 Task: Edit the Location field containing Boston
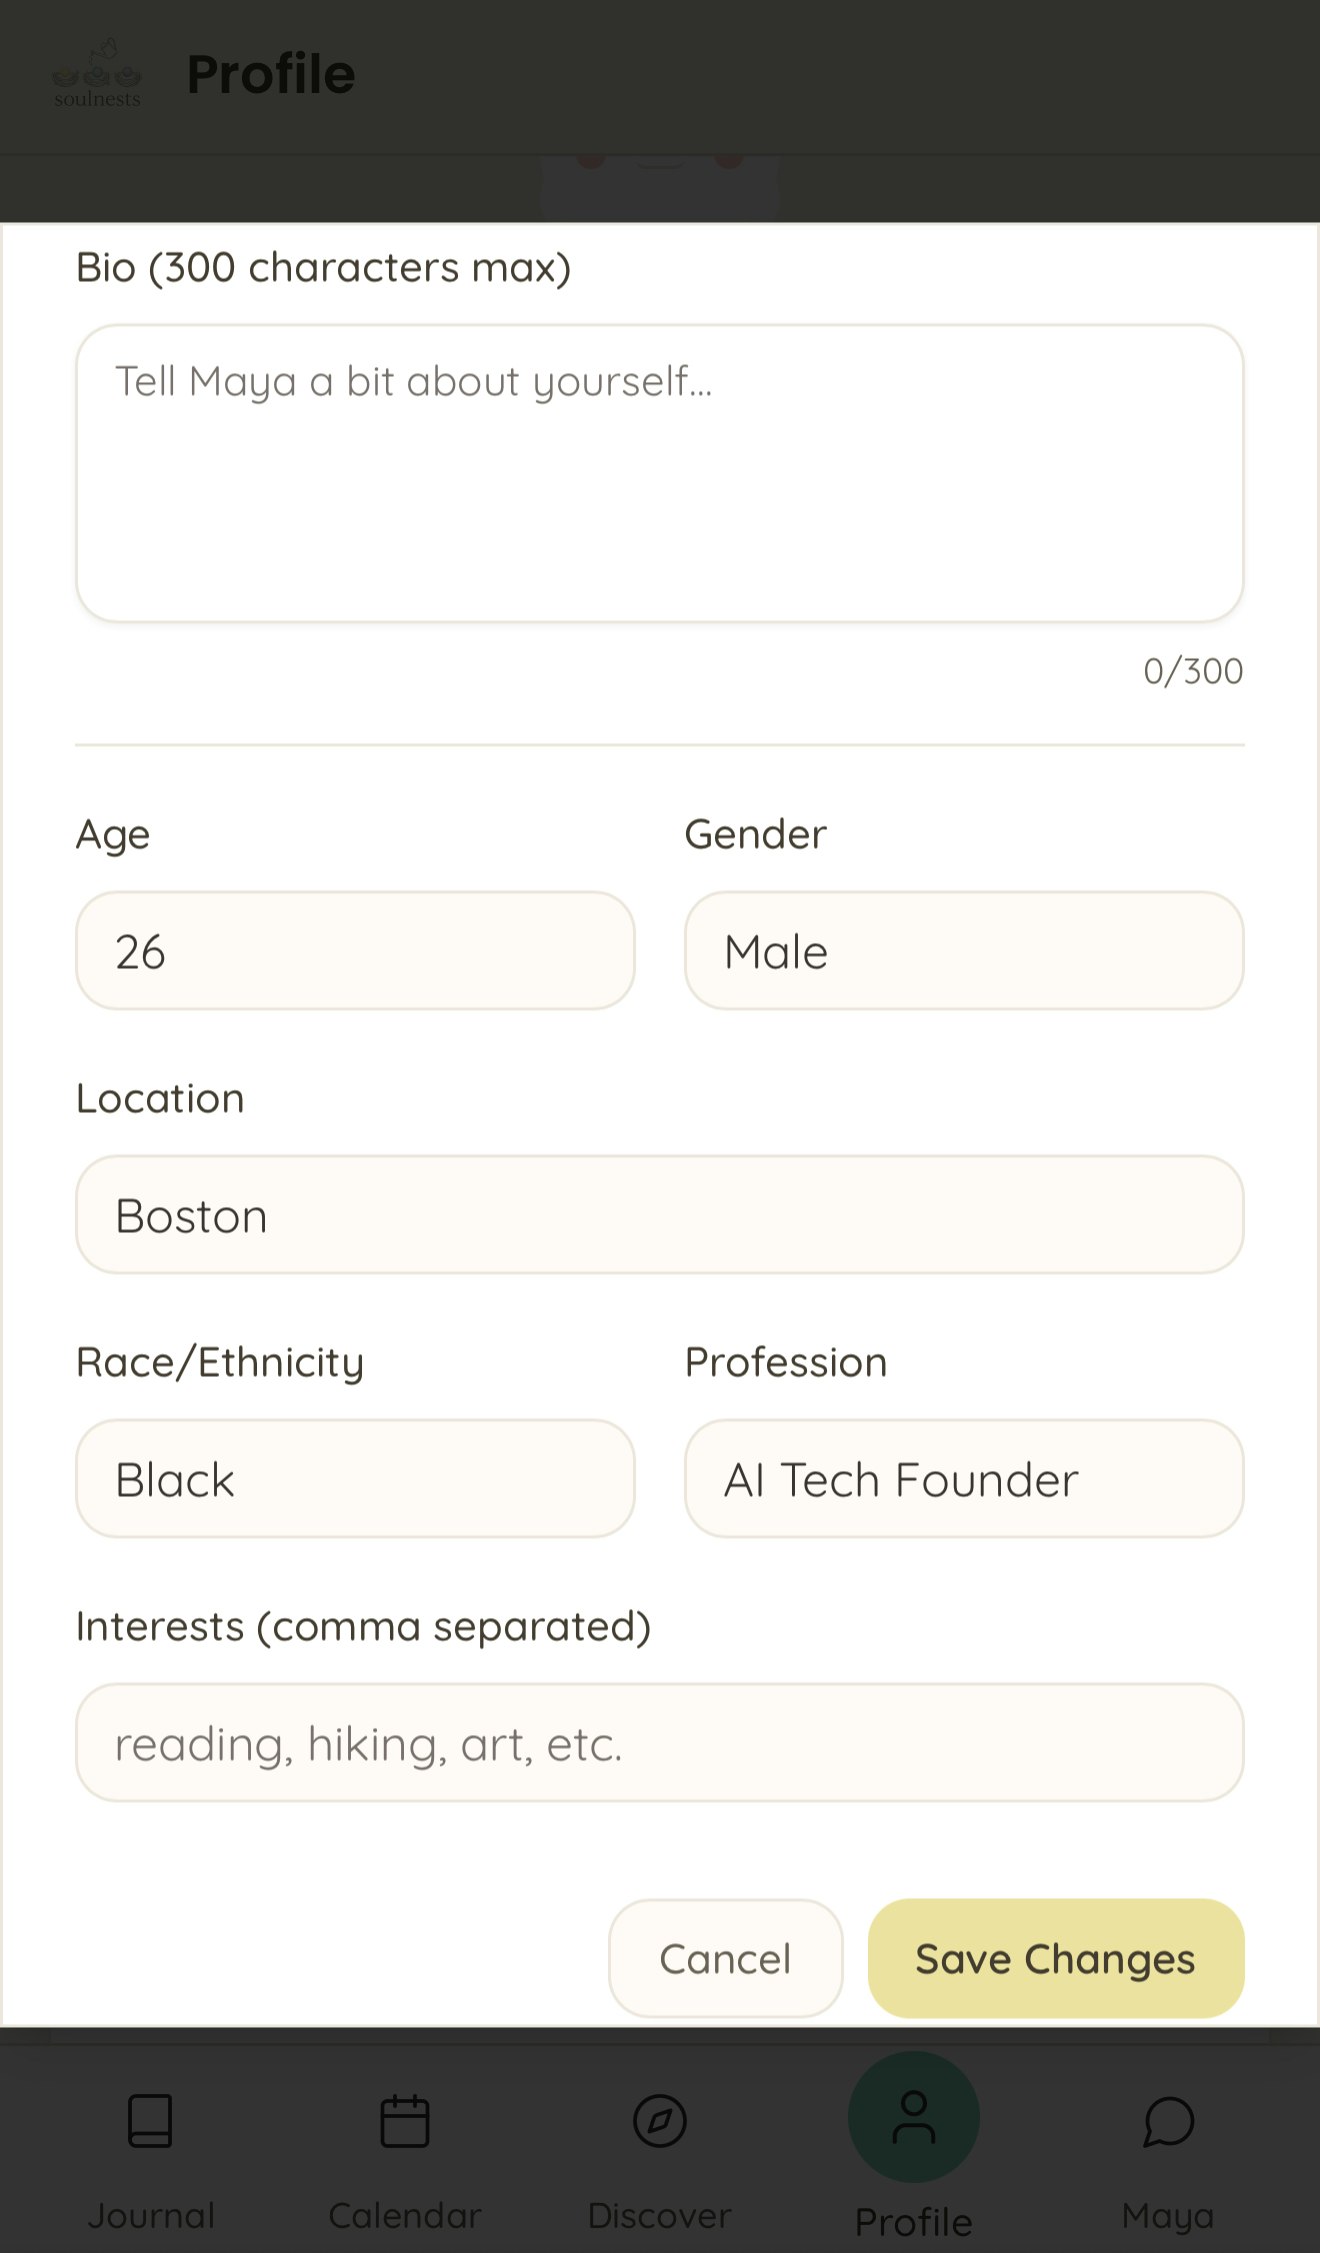pos(660,1215)
